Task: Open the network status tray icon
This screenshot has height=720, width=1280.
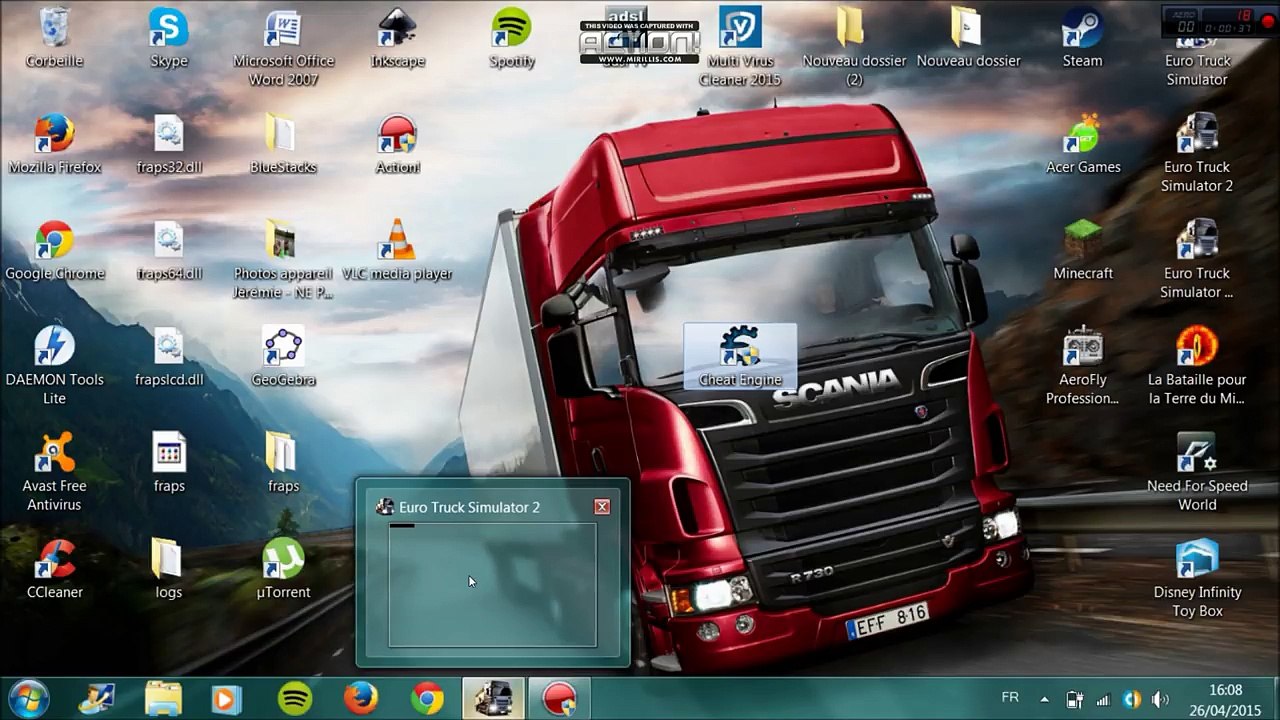Action: point(1103,699)
